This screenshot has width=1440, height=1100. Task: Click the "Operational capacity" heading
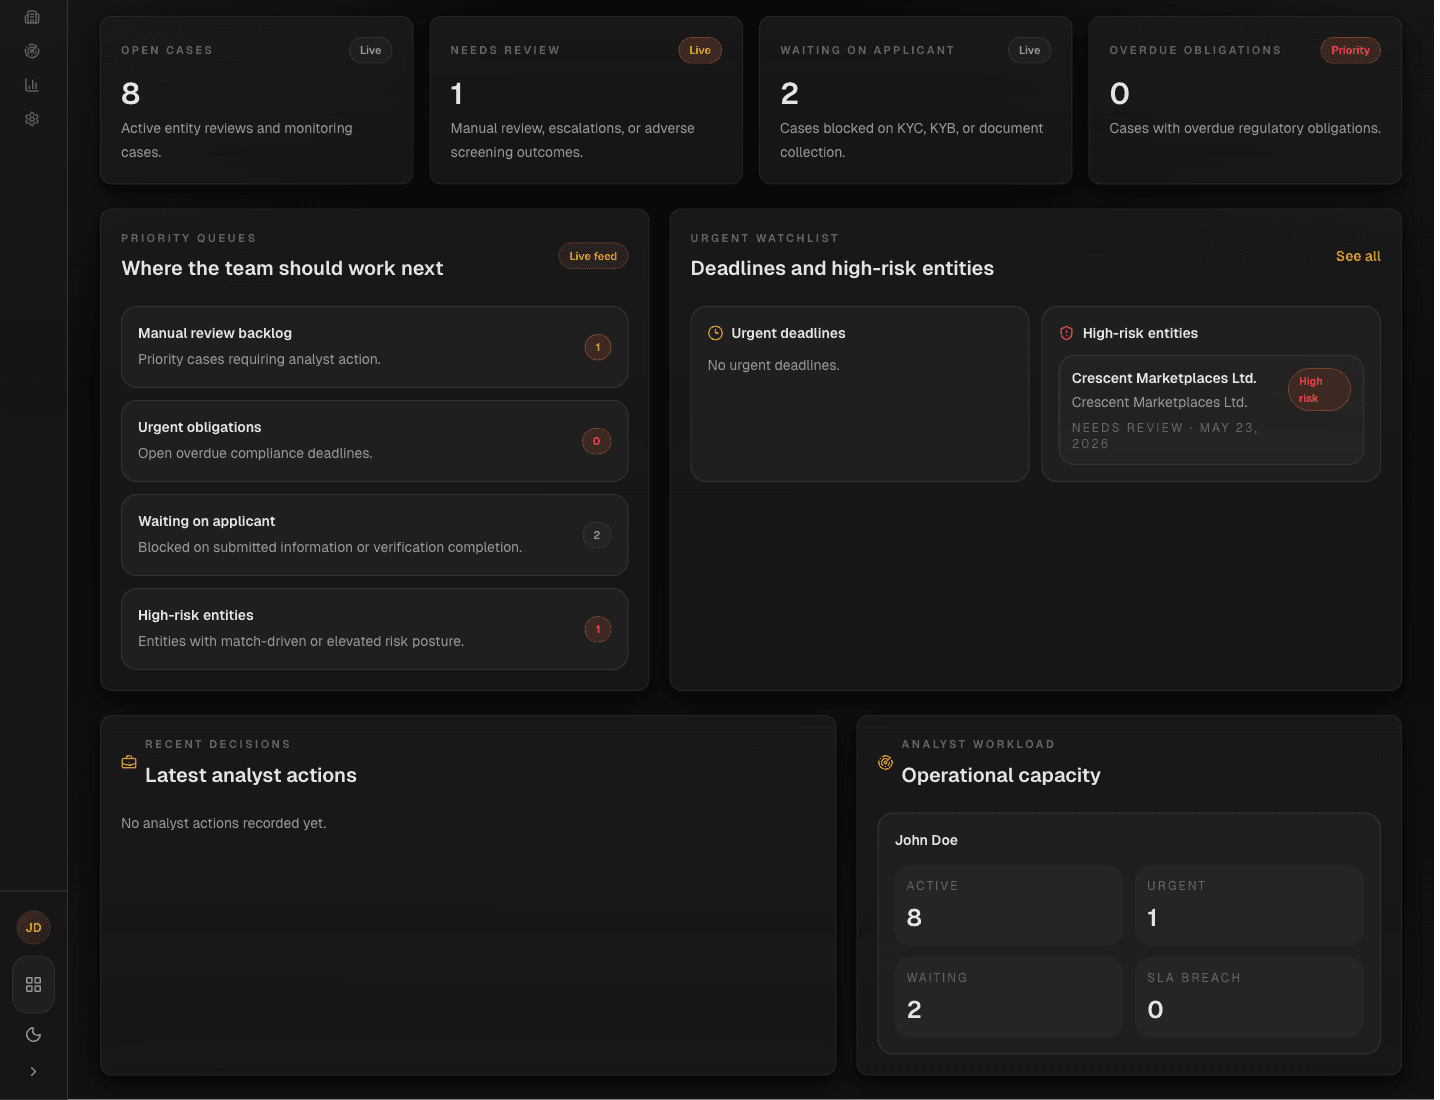[1001, 775]
